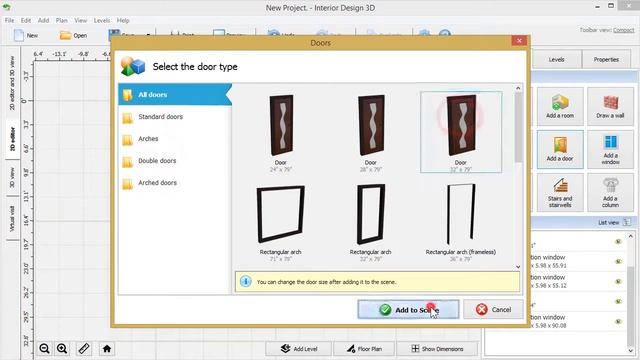The height and width of the screenshot is (360, 640).
Task: Click the Add a window tool
Action: pos(610,149)
